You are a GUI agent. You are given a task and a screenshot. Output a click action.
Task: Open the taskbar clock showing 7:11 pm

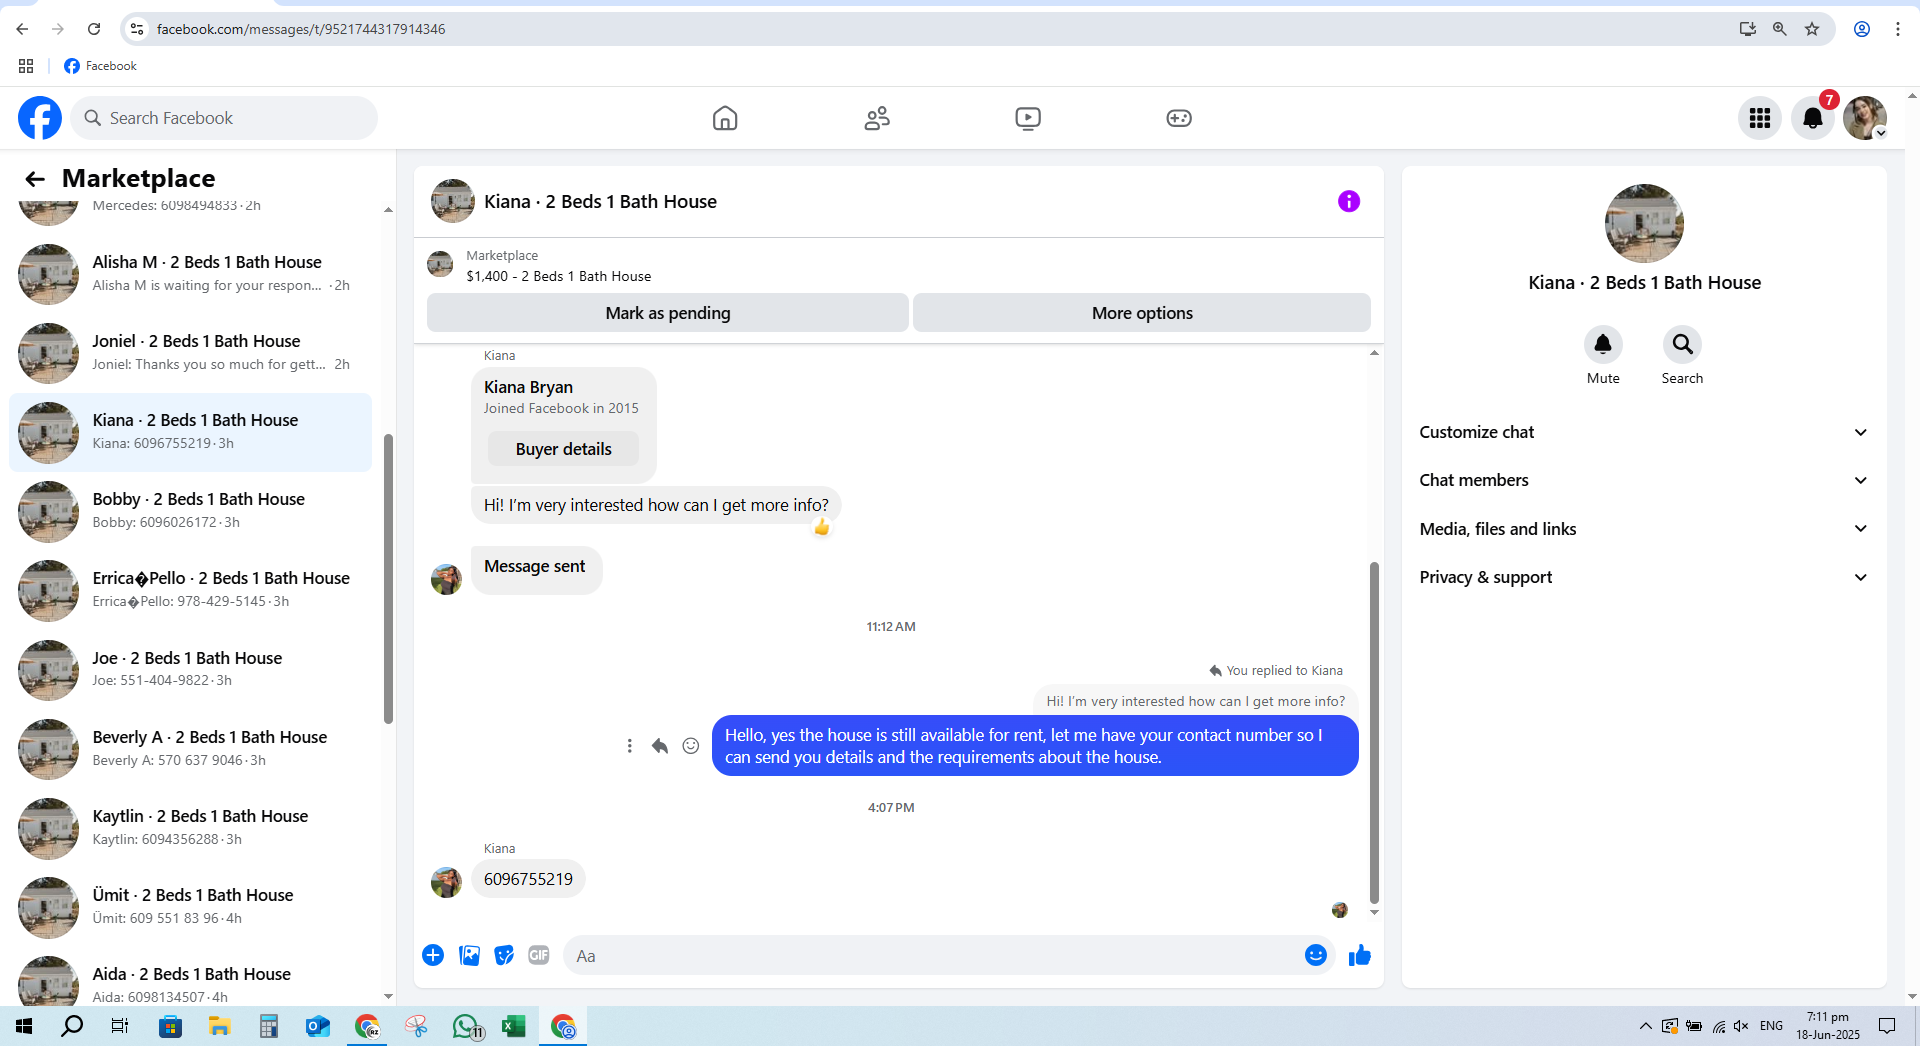[x=1828, y=1026]
